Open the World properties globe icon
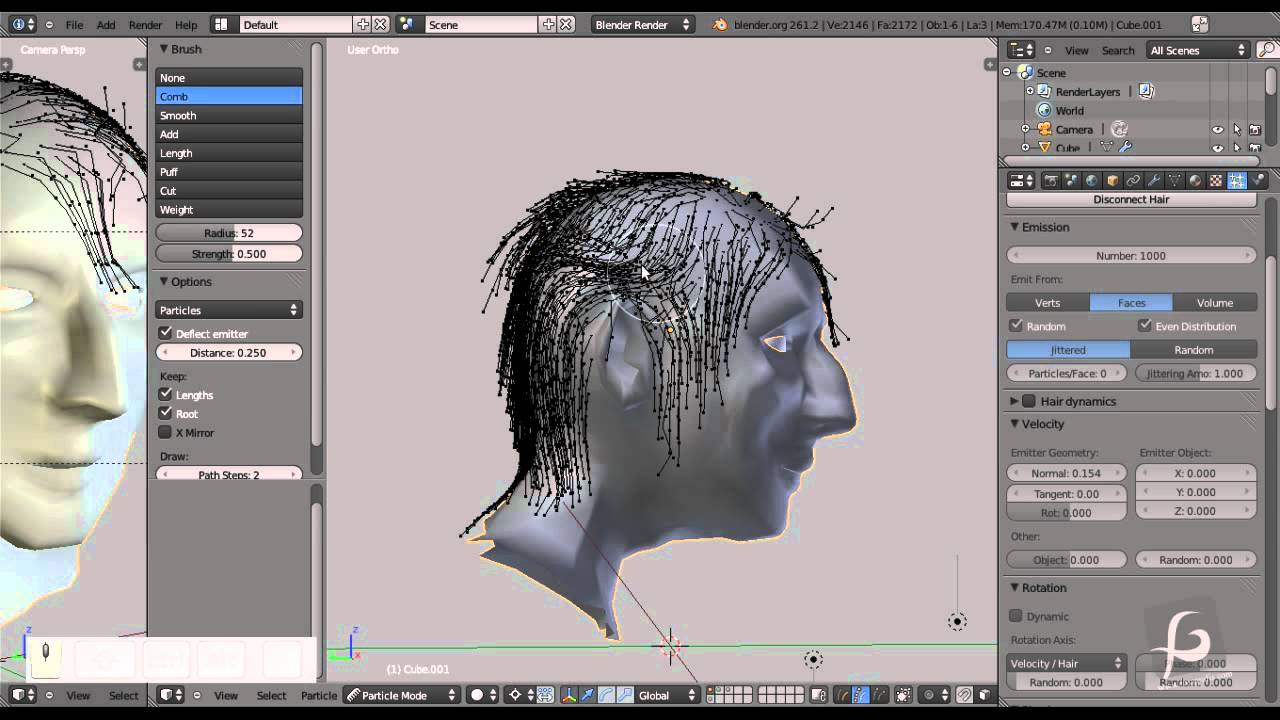1280x720 pixels. click(1092, 180)
